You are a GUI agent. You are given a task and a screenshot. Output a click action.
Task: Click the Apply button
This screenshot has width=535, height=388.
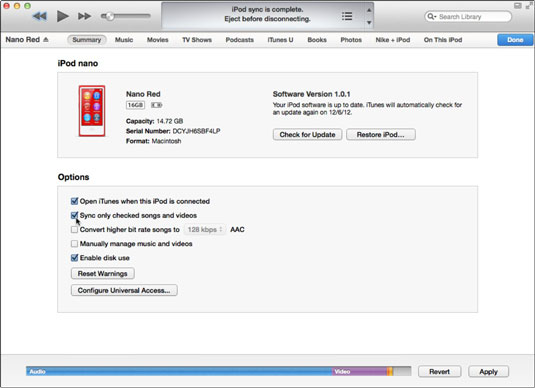(488, 371)
